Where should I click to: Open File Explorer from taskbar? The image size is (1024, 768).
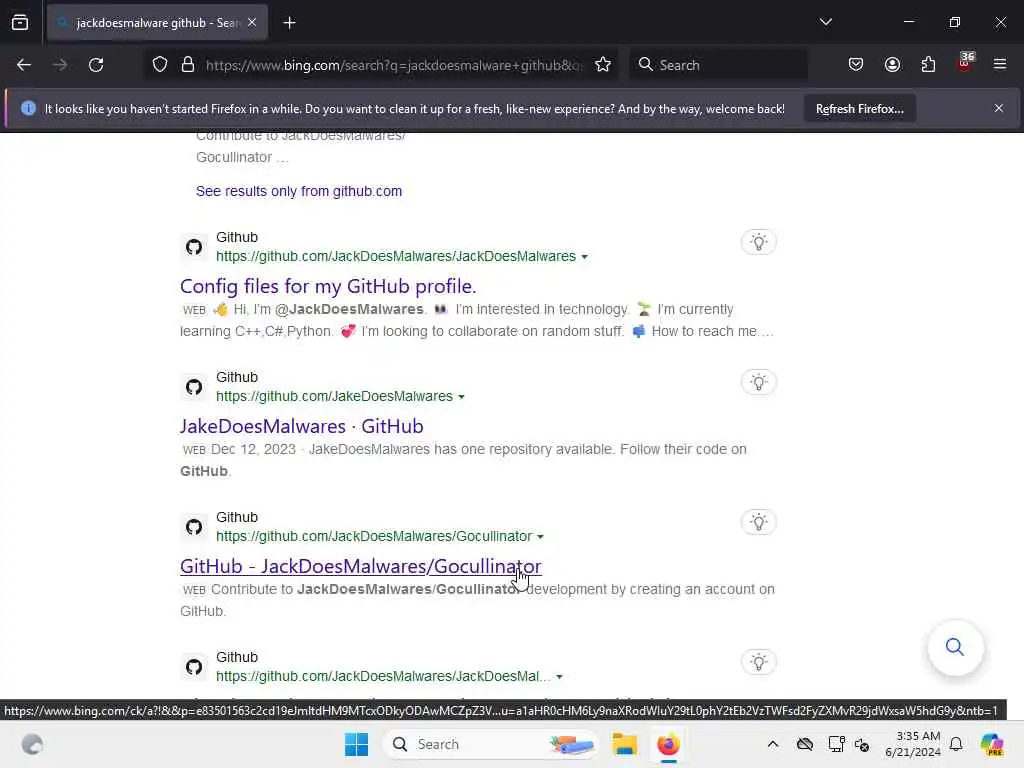[x=624, y=744]
